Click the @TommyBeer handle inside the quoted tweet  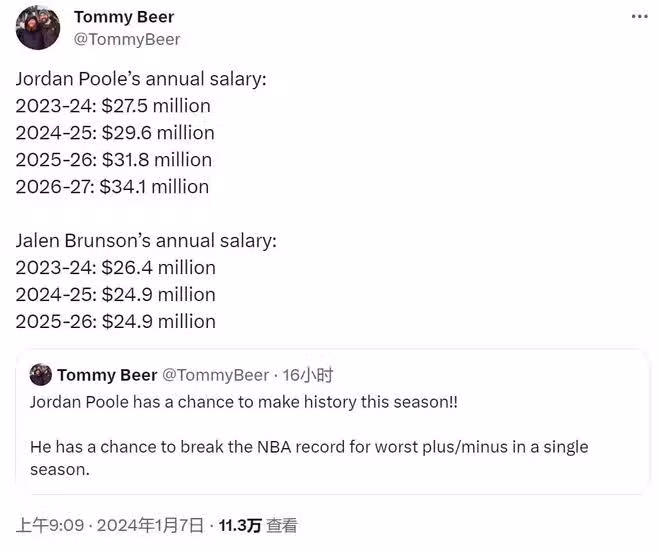click(x=215, y=375)
